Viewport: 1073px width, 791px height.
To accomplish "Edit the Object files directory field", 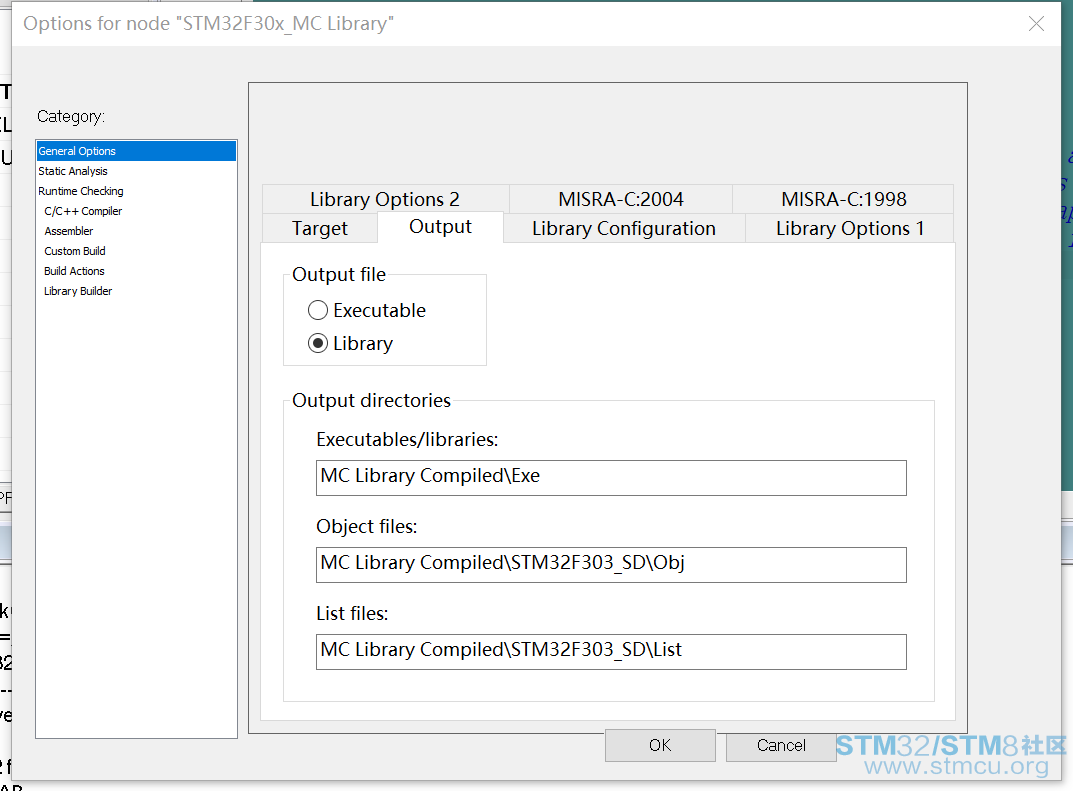I will [611, 565].
